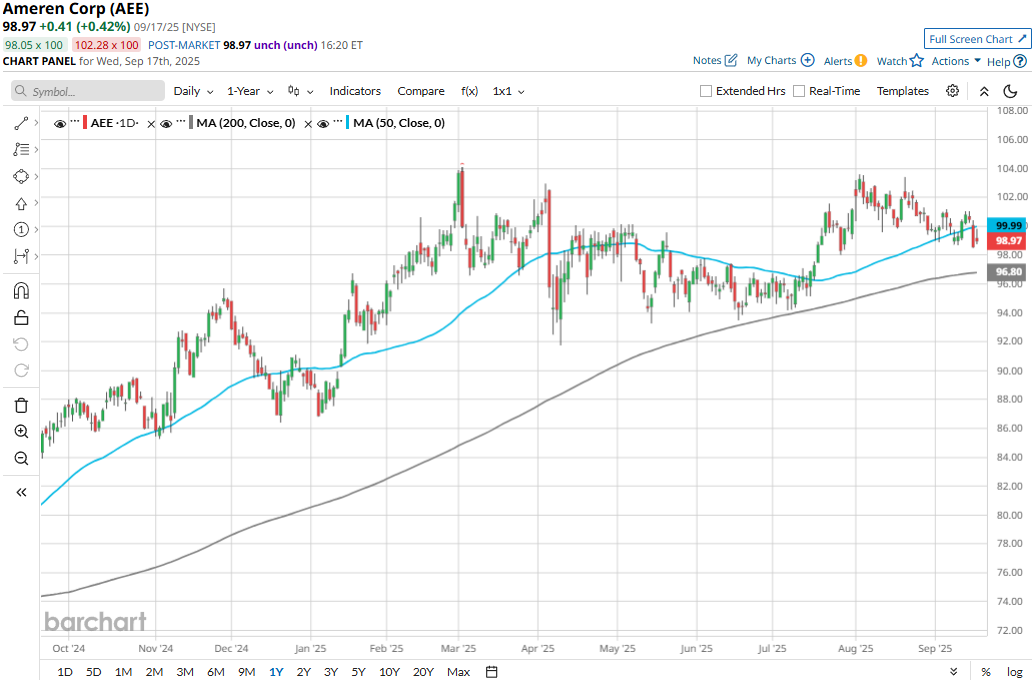Open the candlestick chart type dropdown
Screen dimensions: 1033x680
click(x=300, y=91)
